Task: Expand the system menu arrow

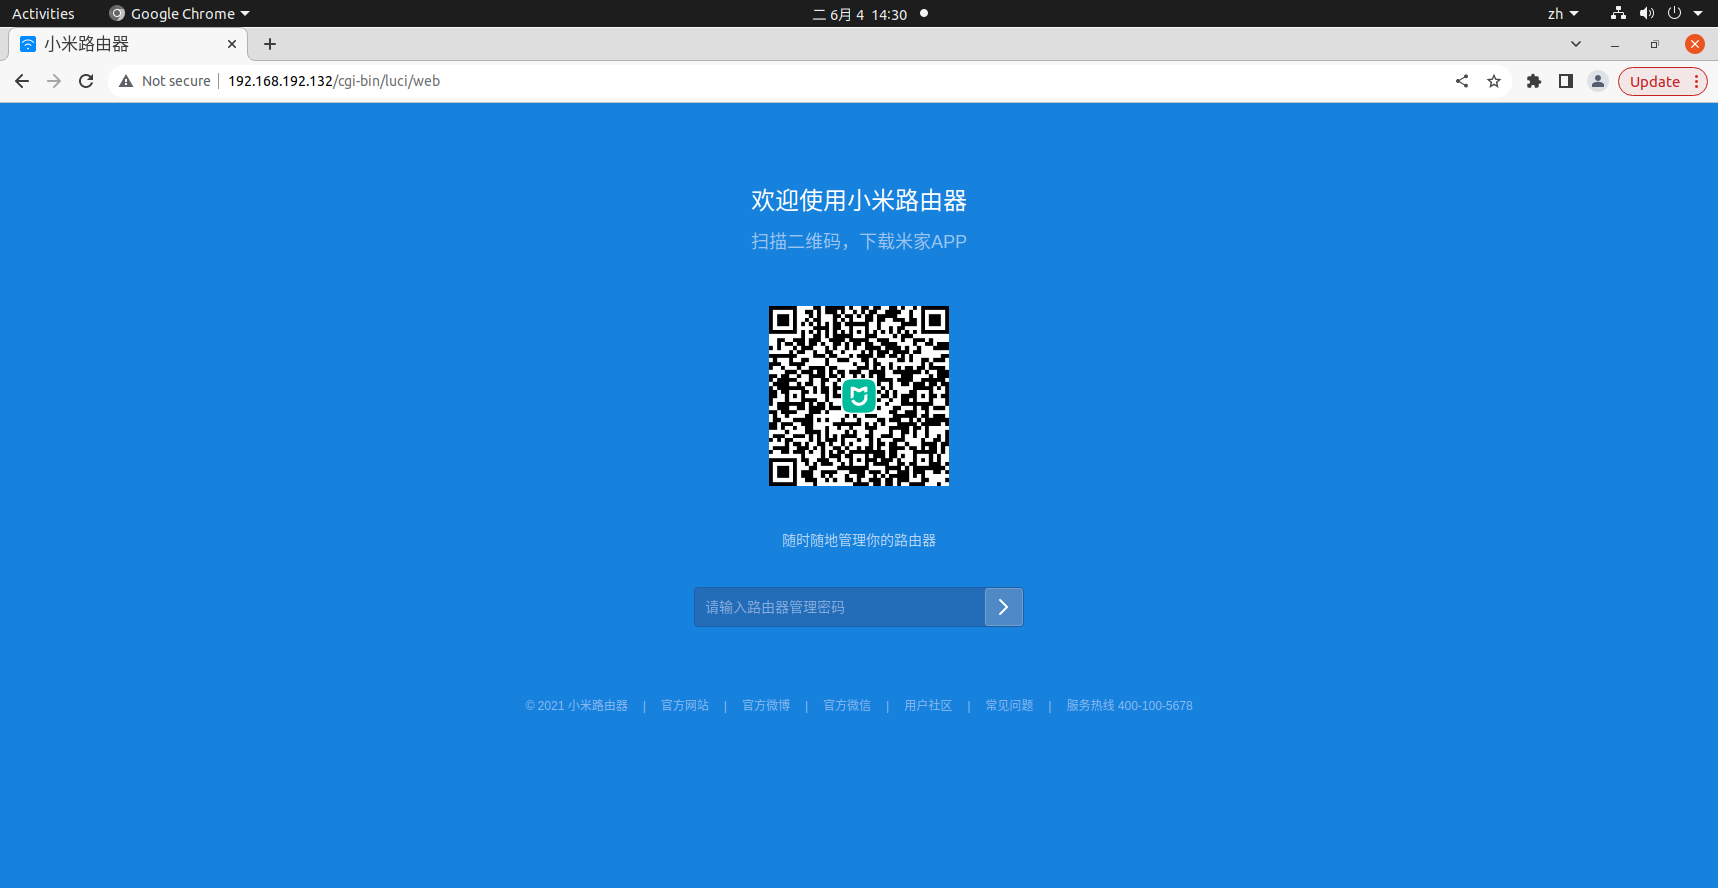Action: [1698, 14]
